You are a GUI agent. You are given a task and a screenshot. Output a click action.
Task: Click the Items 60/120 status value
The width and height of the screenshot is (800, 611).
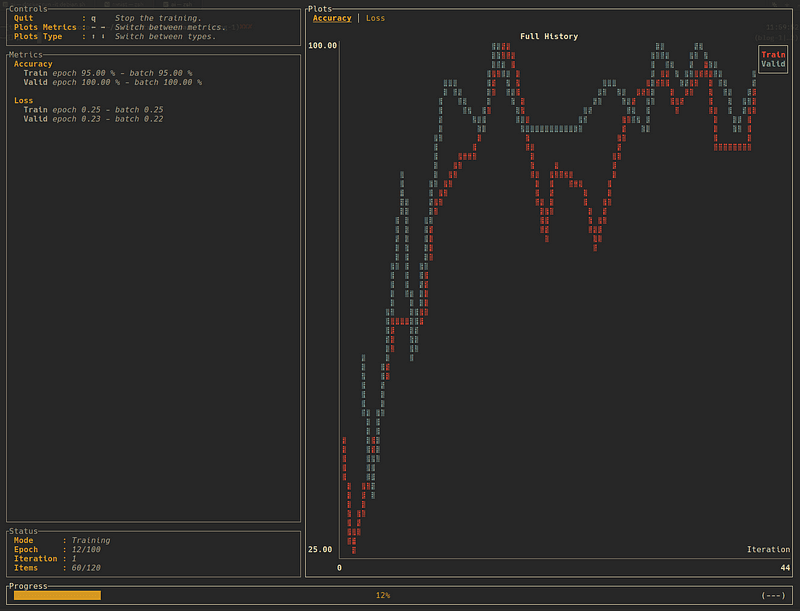pos(86,568)
